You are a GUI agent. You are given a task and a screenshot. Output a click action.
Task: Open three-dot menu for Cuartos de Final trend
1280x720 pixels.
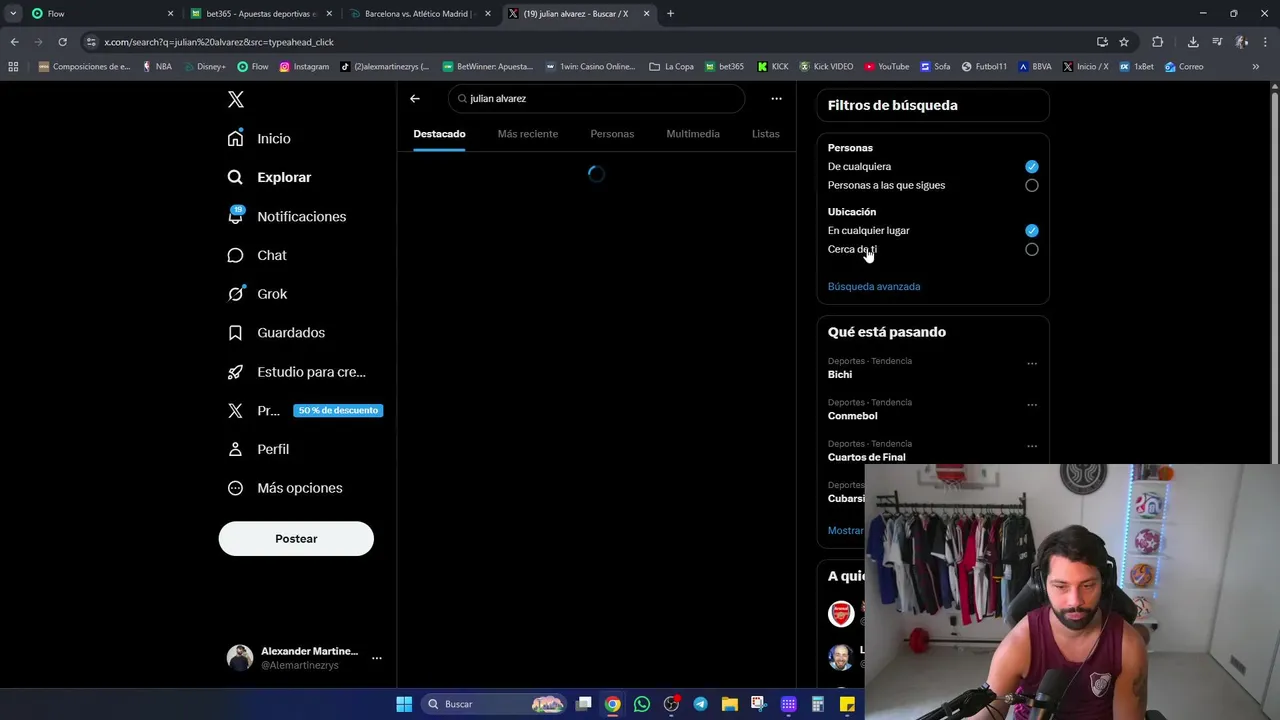tap(1032, 446)
